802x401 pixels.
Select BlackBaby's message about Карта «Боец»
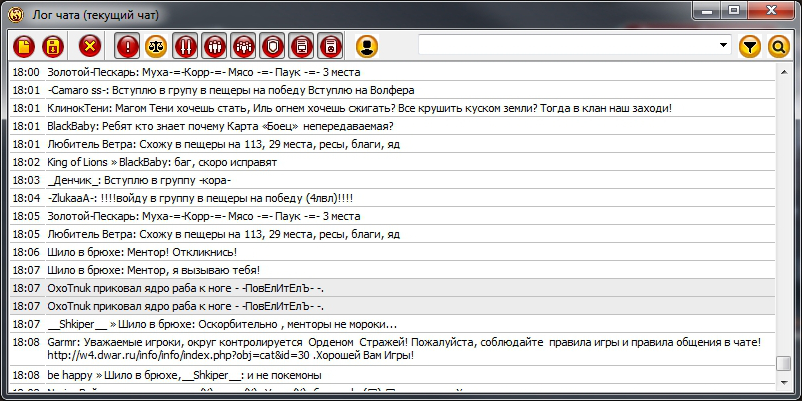click(x=220, y=126)
